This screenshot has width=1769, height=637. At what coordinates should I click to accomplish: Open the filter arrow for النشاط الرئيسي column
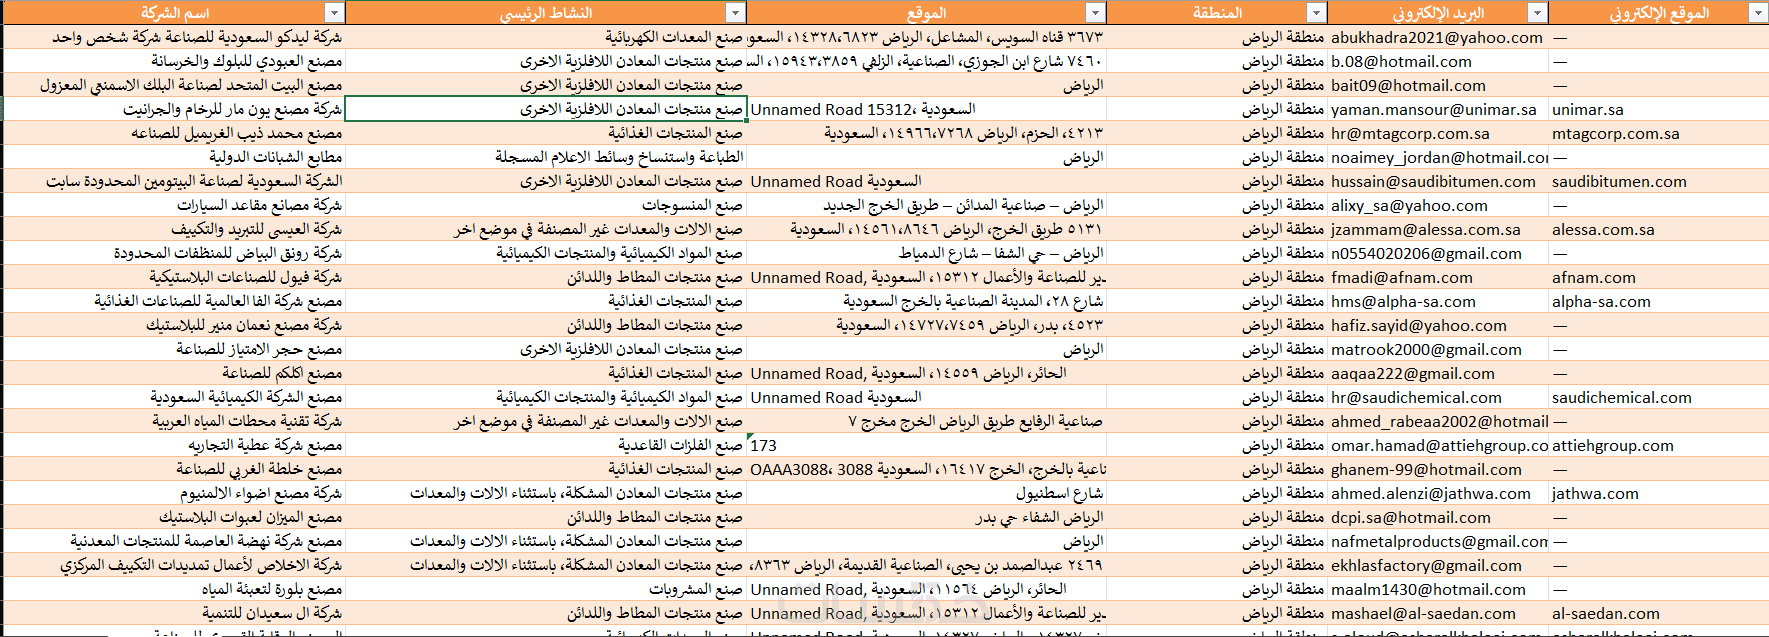click(x=736, y=13)
